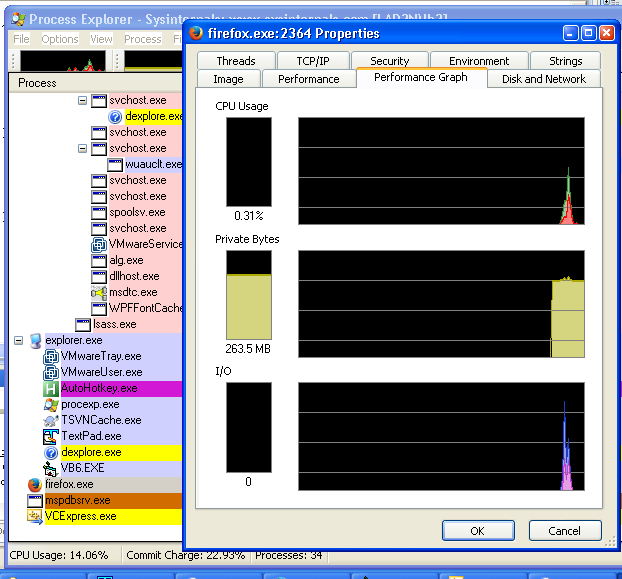Click the VB6.EXE icon
The image size is (622, 579).
(51, 468)
